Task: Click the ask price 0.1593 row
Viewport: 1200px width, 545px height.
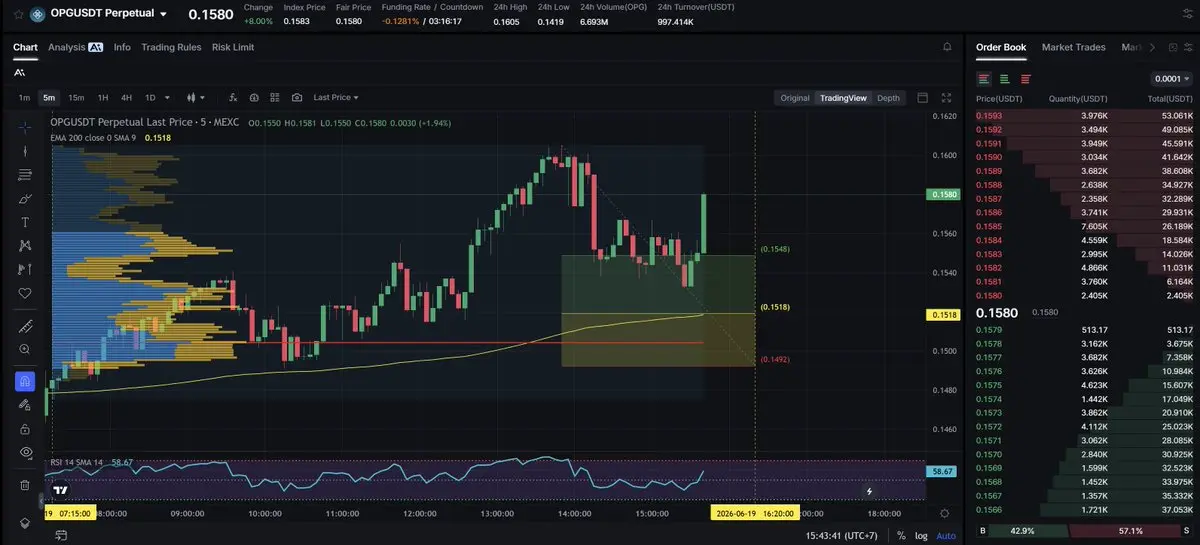Action: 1084,115
